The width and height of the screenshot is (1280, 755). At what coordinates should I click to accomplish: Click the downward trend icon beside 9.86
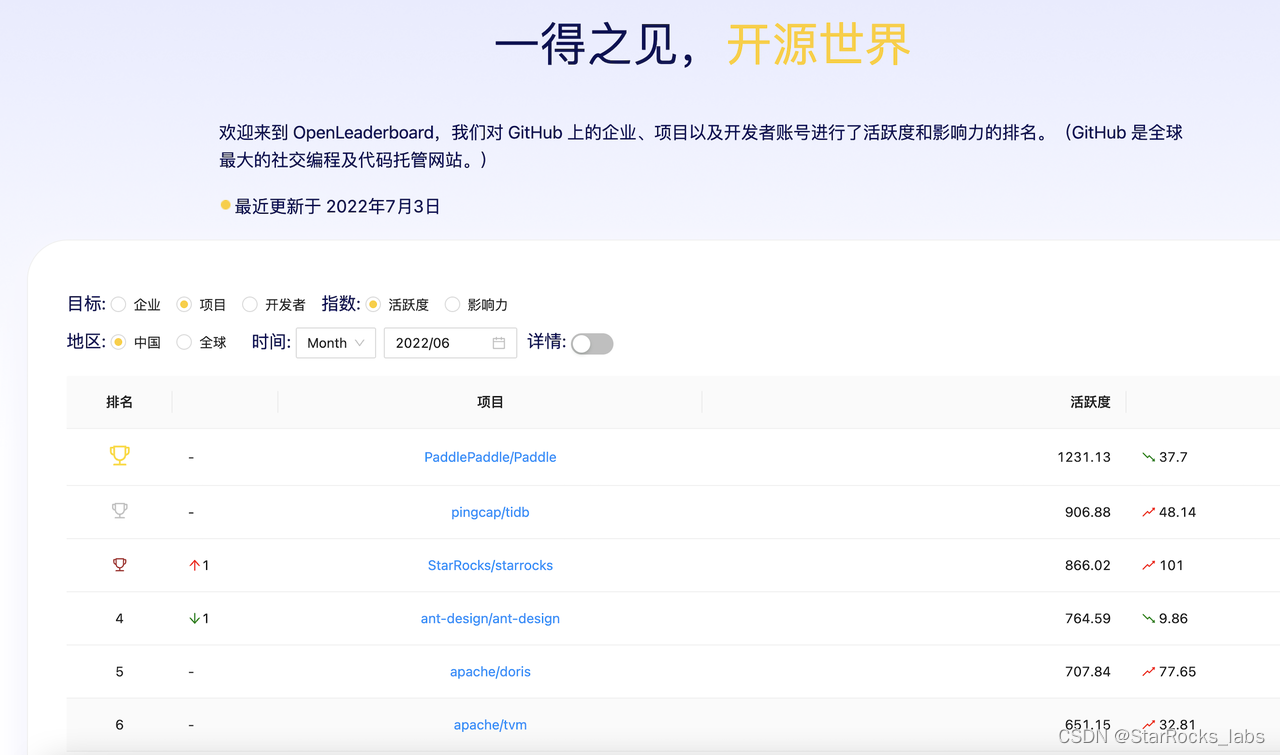1148,618
